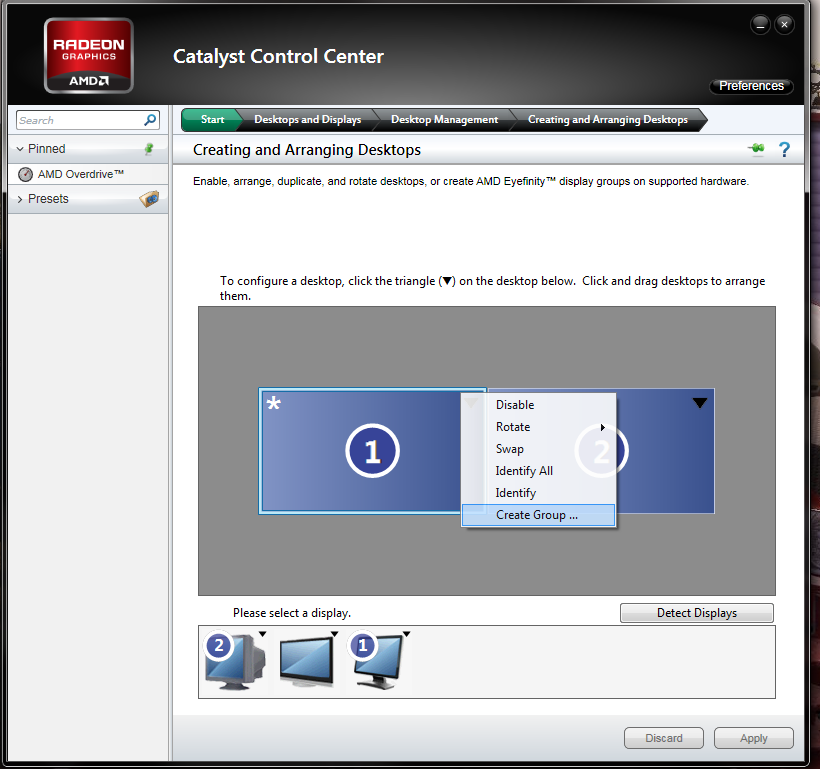Click the green pin icon beside Pinned

click(x=149, y=149)
